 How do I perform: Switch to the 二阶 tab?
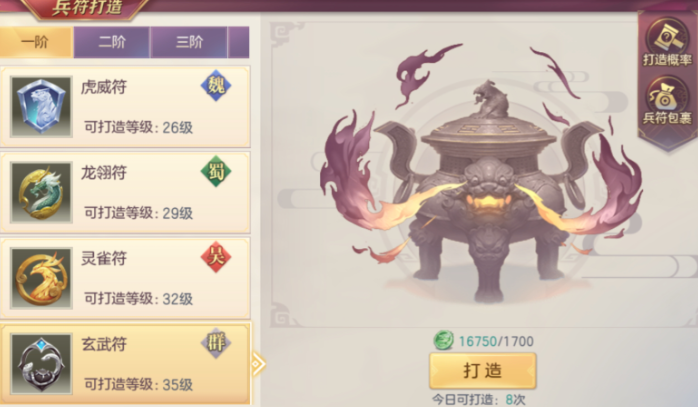(x=112, y=42)
